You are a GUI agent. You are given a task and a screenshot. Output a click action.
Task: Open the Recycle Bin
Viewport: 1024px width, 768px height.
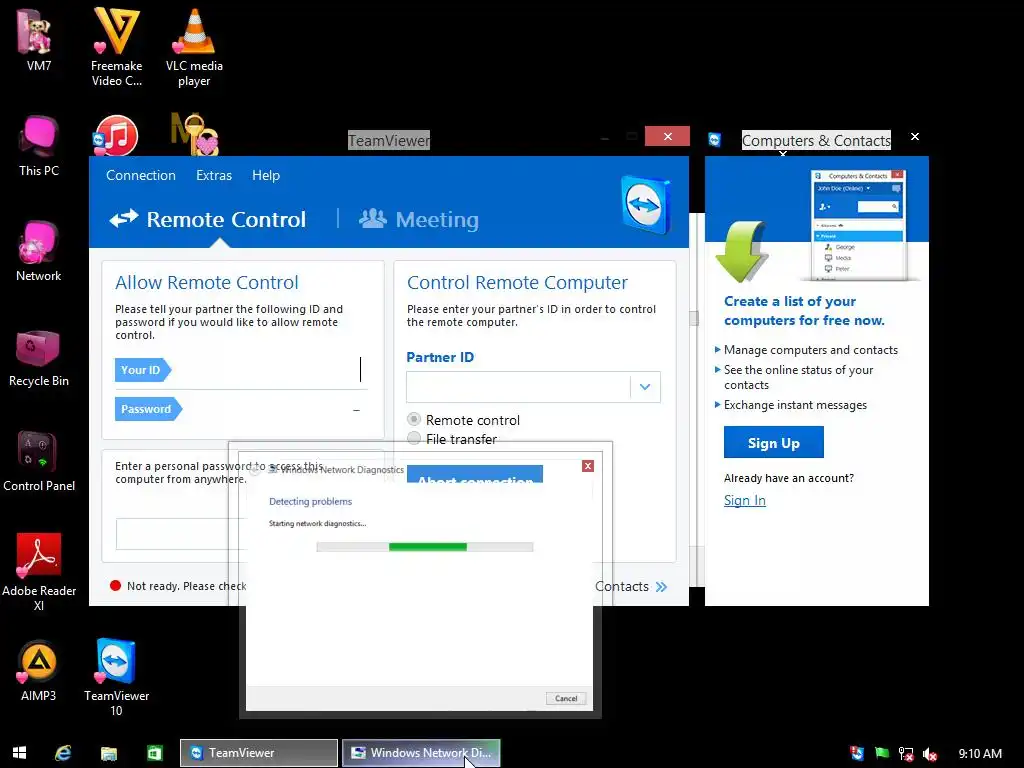pos(39,357)
